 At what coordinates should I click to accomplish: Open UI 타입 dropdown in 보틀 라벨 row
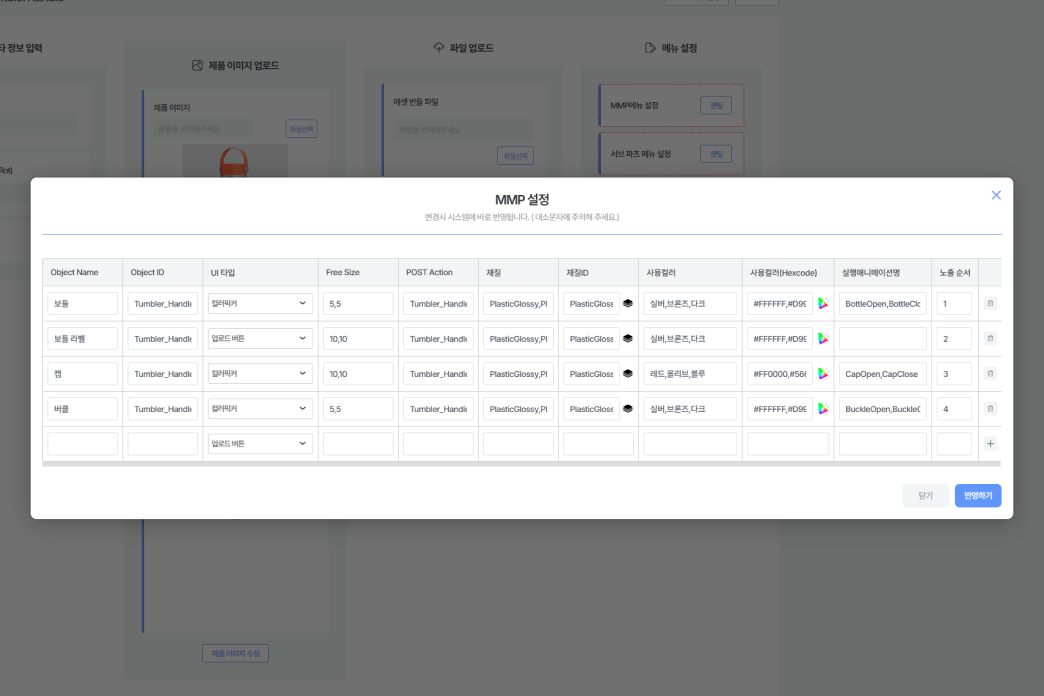pyautogui.click(x=260, y=339)
